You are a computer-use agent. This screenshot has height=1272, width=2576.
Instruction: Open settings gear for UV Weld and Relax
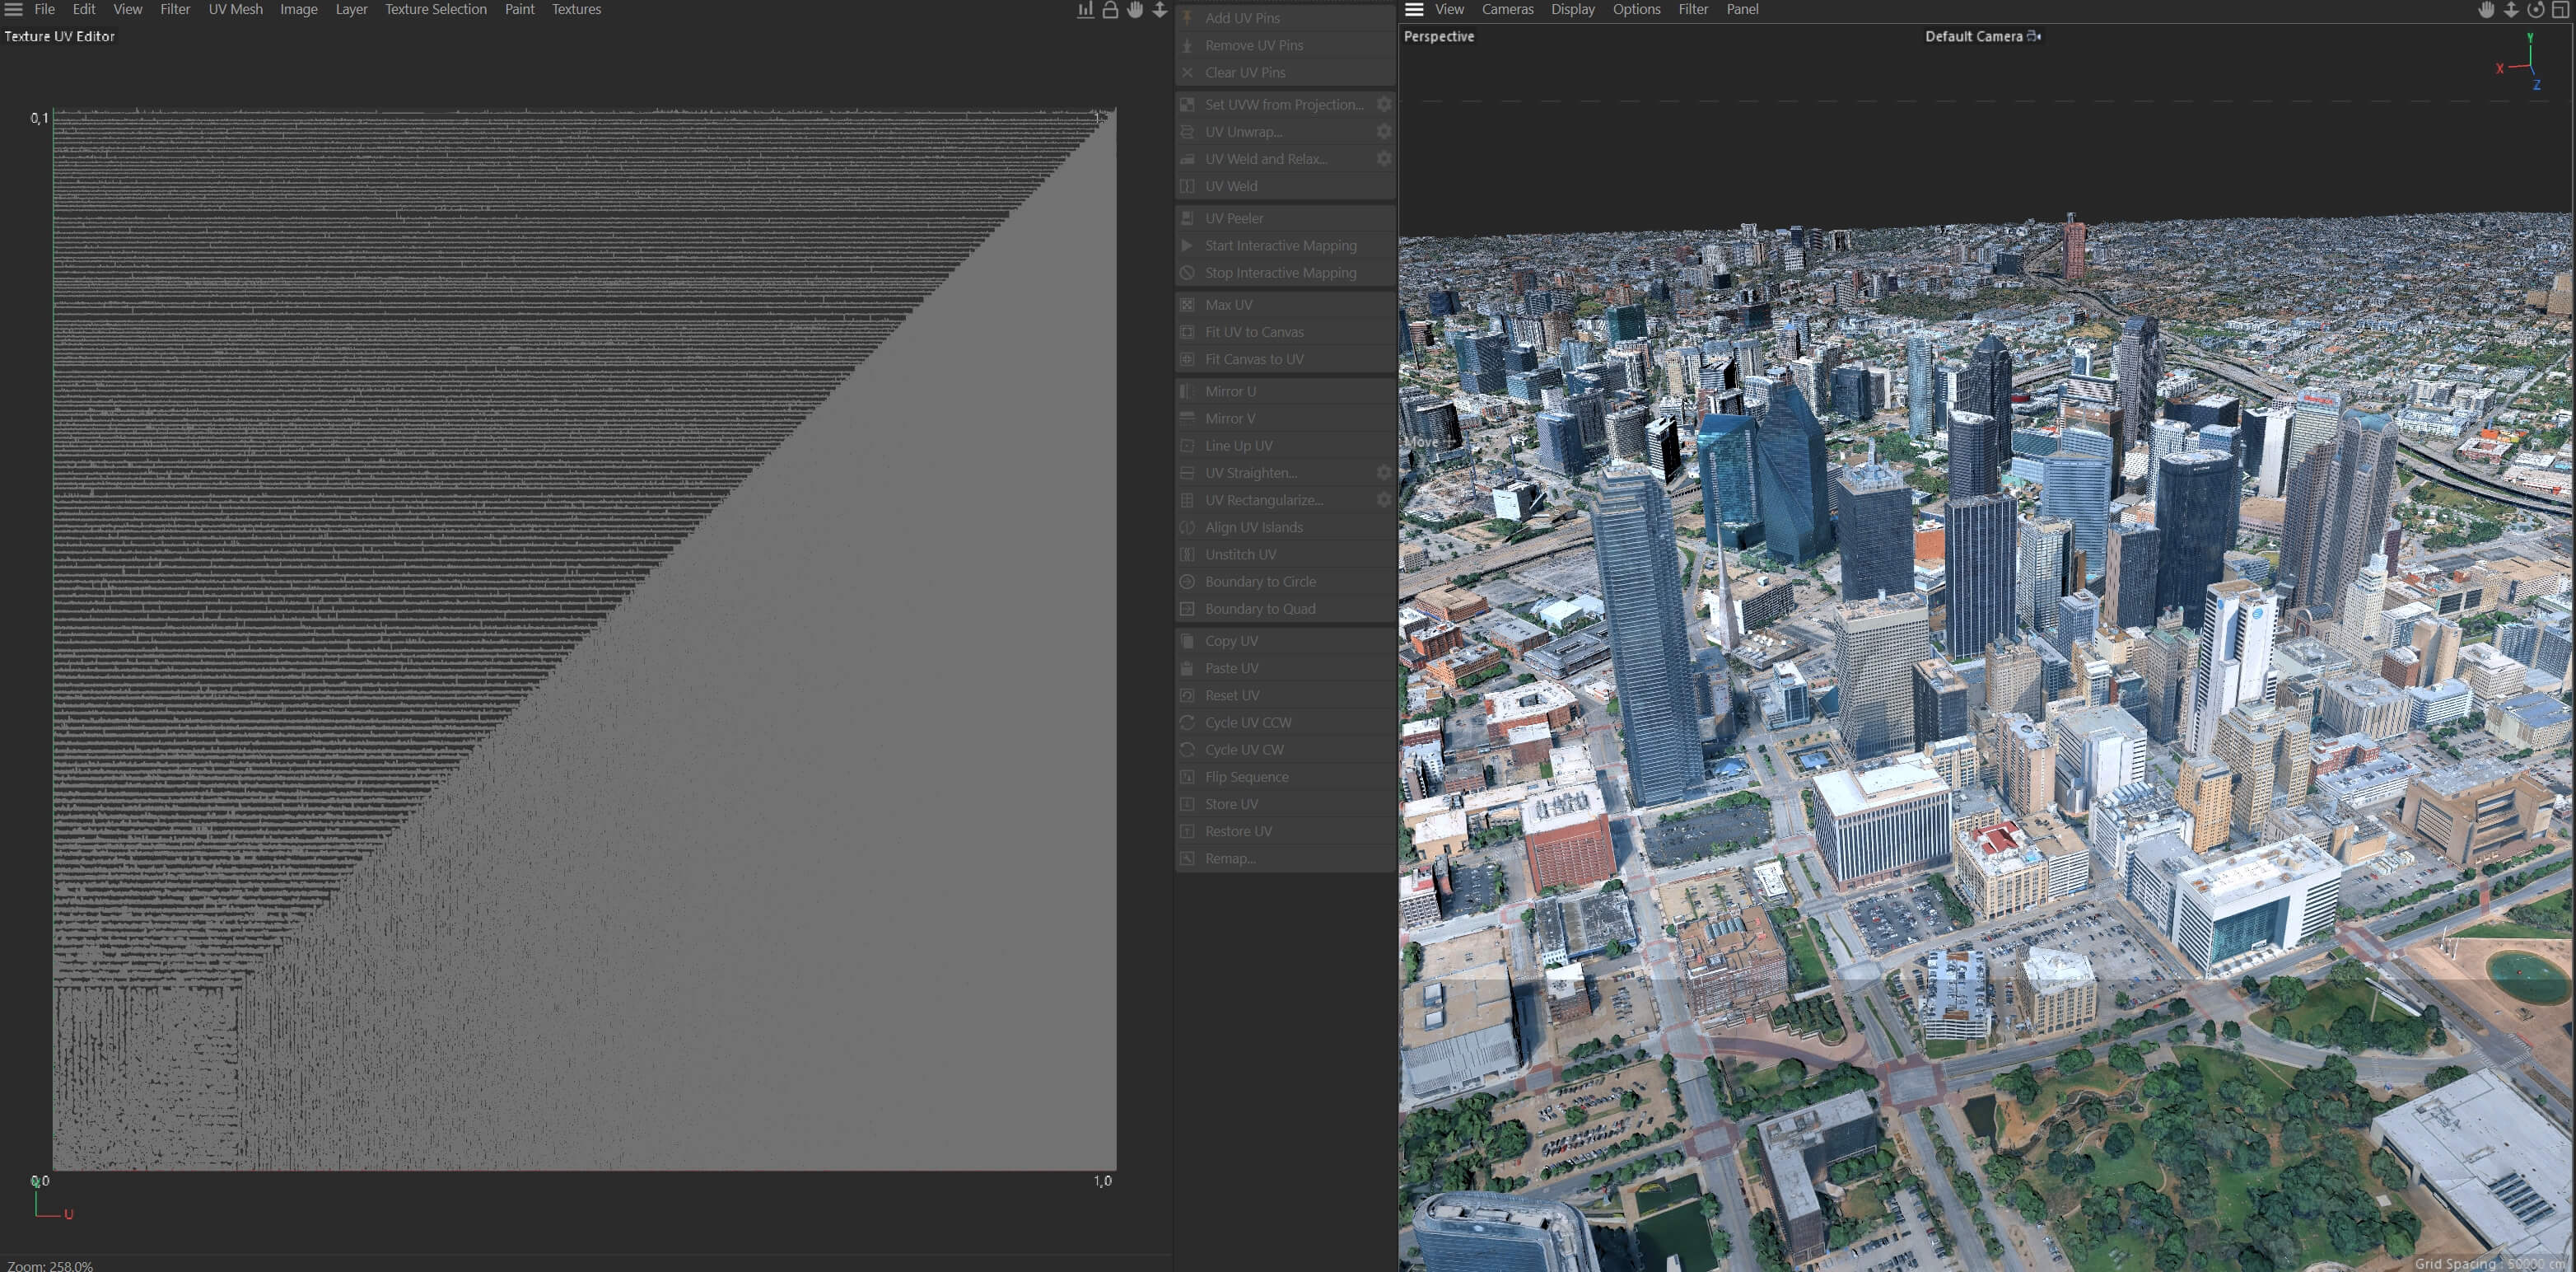point(1384,158)
